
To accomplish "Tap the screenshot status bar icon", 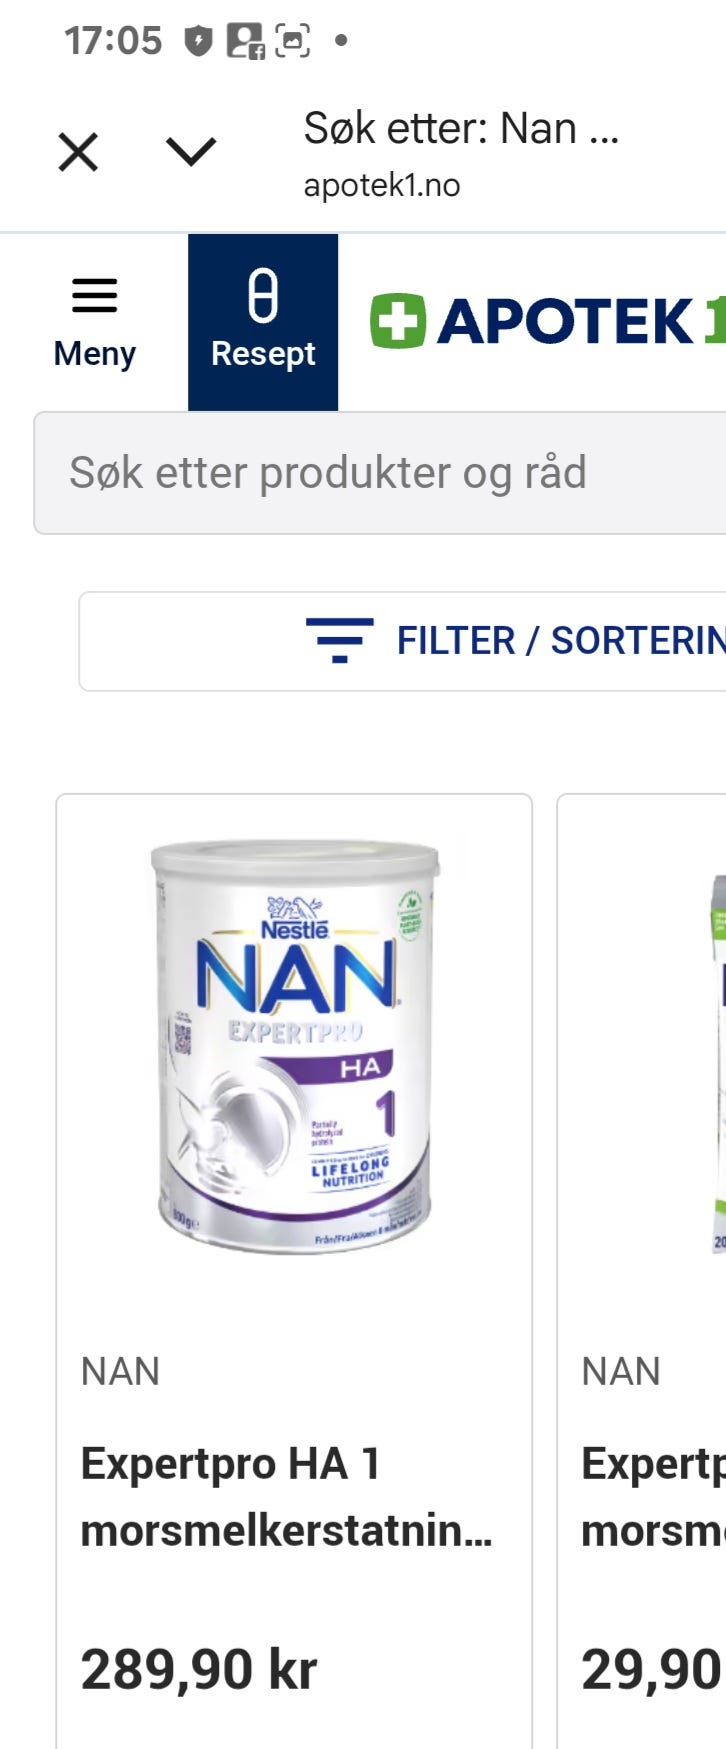I will coord(292,41).
